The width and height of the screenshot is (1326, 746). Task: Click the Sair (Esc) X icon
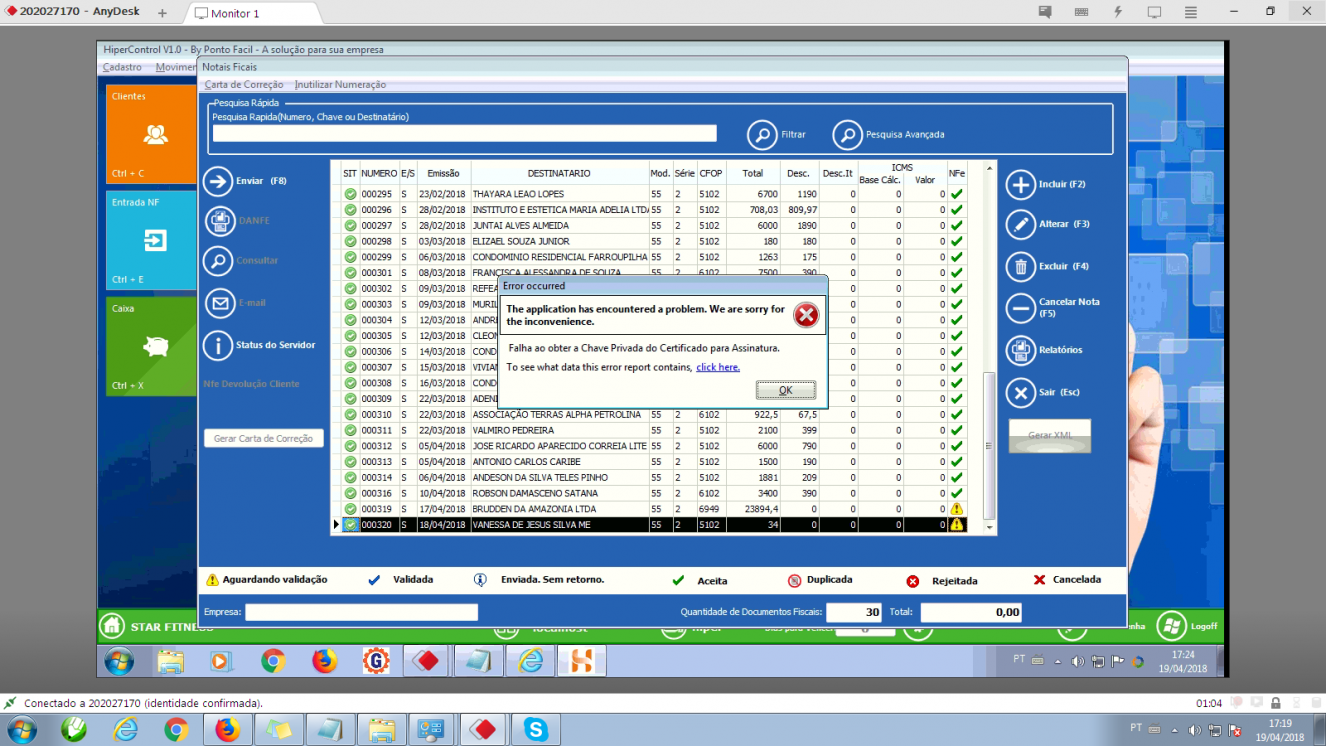point(1020,393)
